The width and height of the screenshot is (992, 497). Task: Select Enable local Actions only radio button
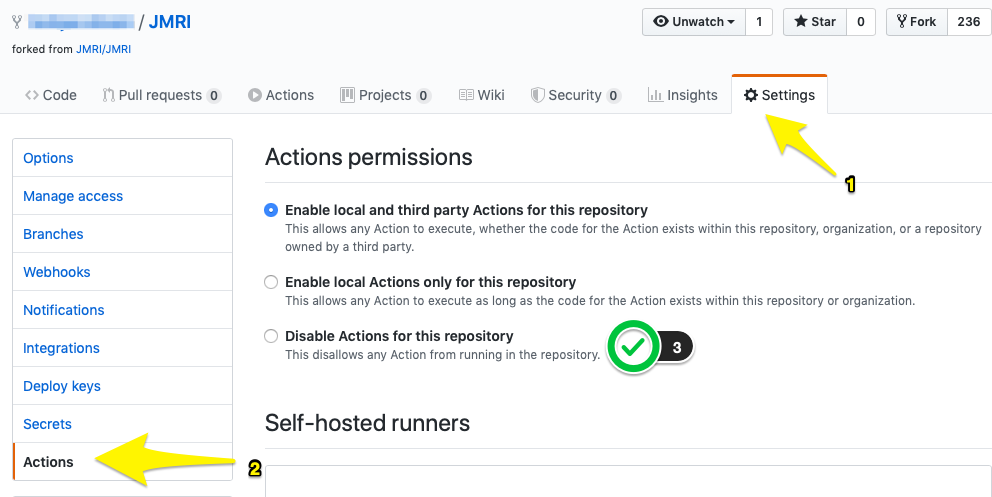pos(271,282)
